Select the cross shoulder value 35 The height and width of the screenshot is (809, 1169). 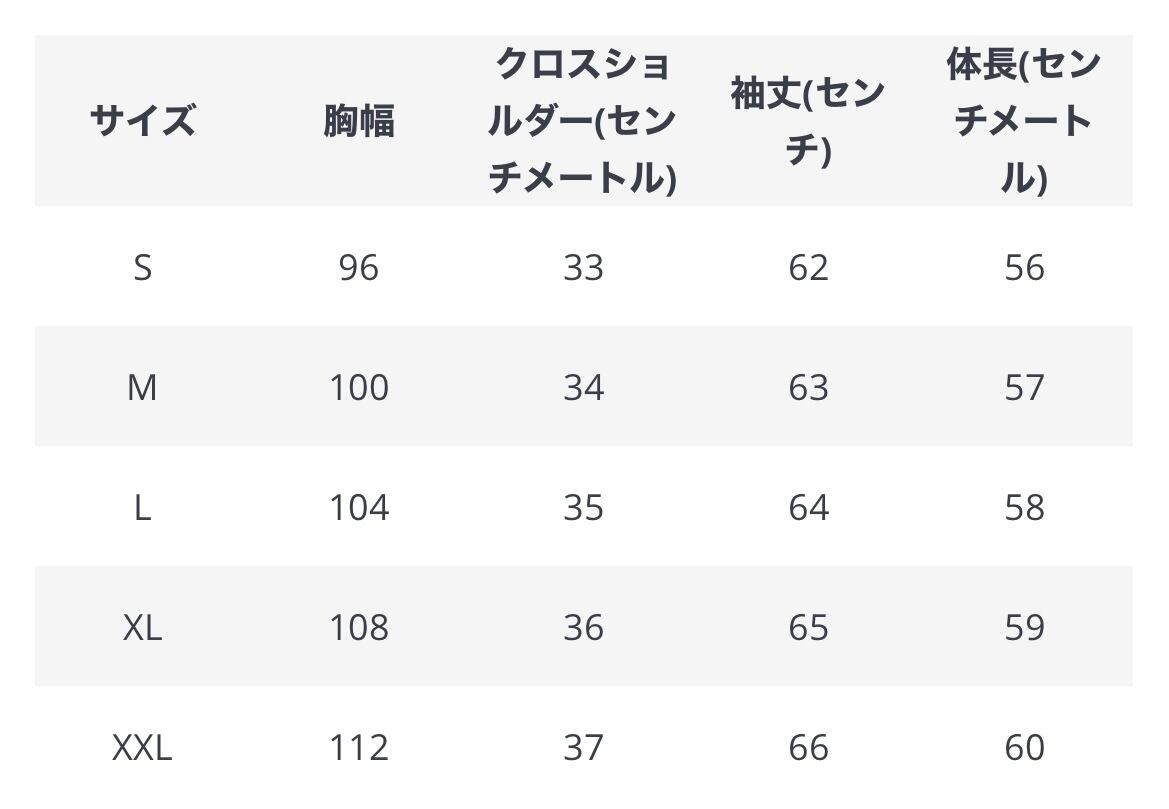[583, 507]
